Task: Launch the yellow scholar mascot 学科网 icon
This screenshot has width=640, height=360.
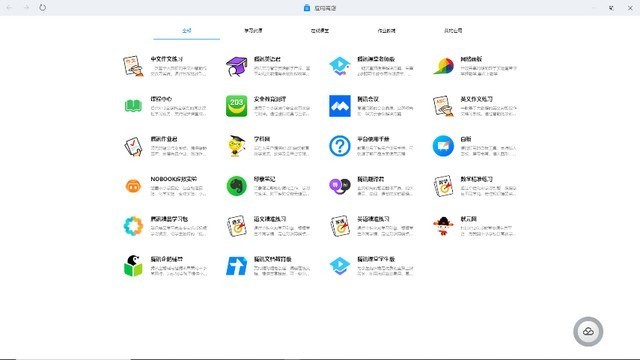Action: (236, 146)
